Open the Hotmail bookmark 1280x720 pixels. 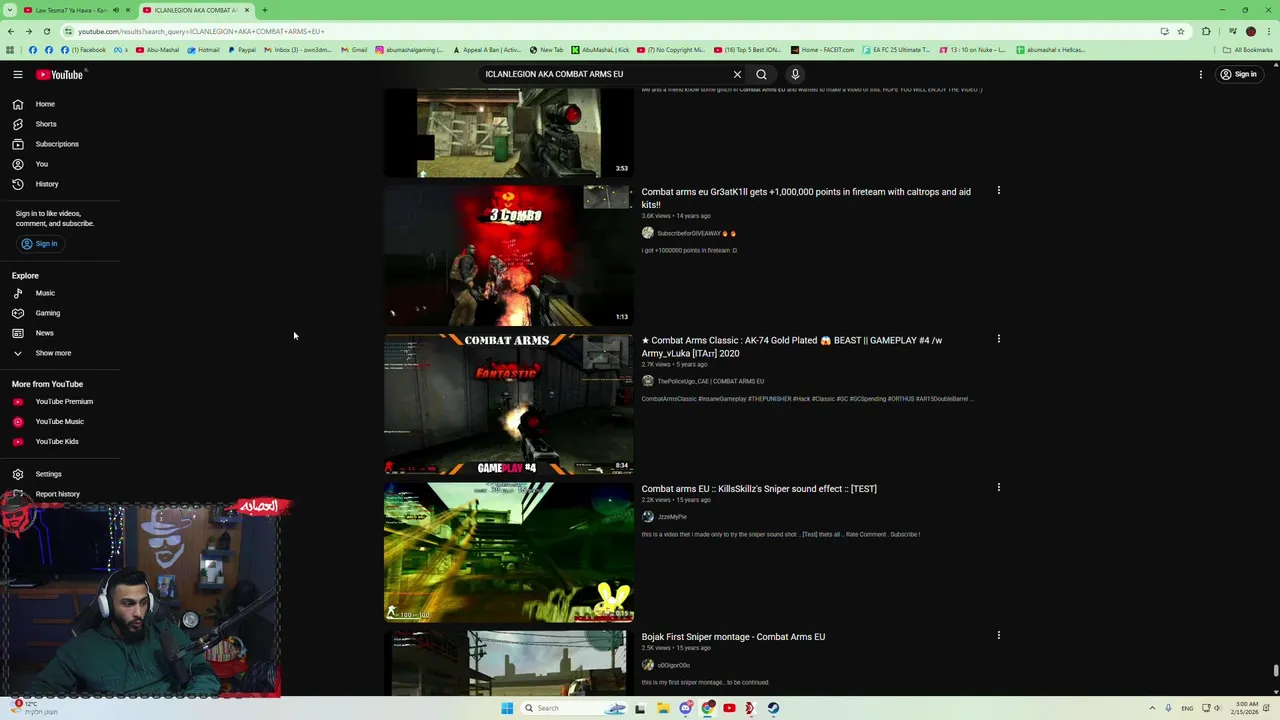(203, 50)
